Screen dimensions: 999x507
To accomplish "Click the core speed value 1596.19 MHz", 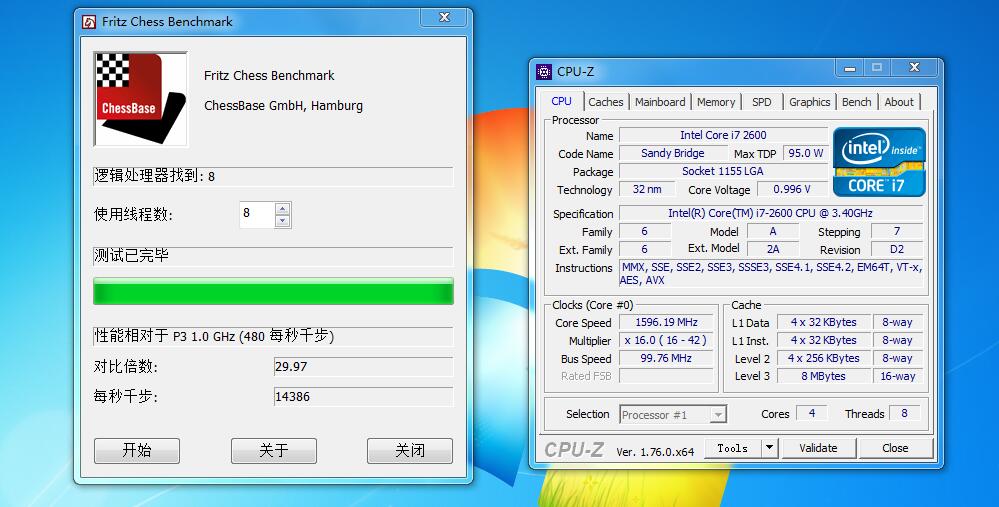I will (x=666, y=322).
